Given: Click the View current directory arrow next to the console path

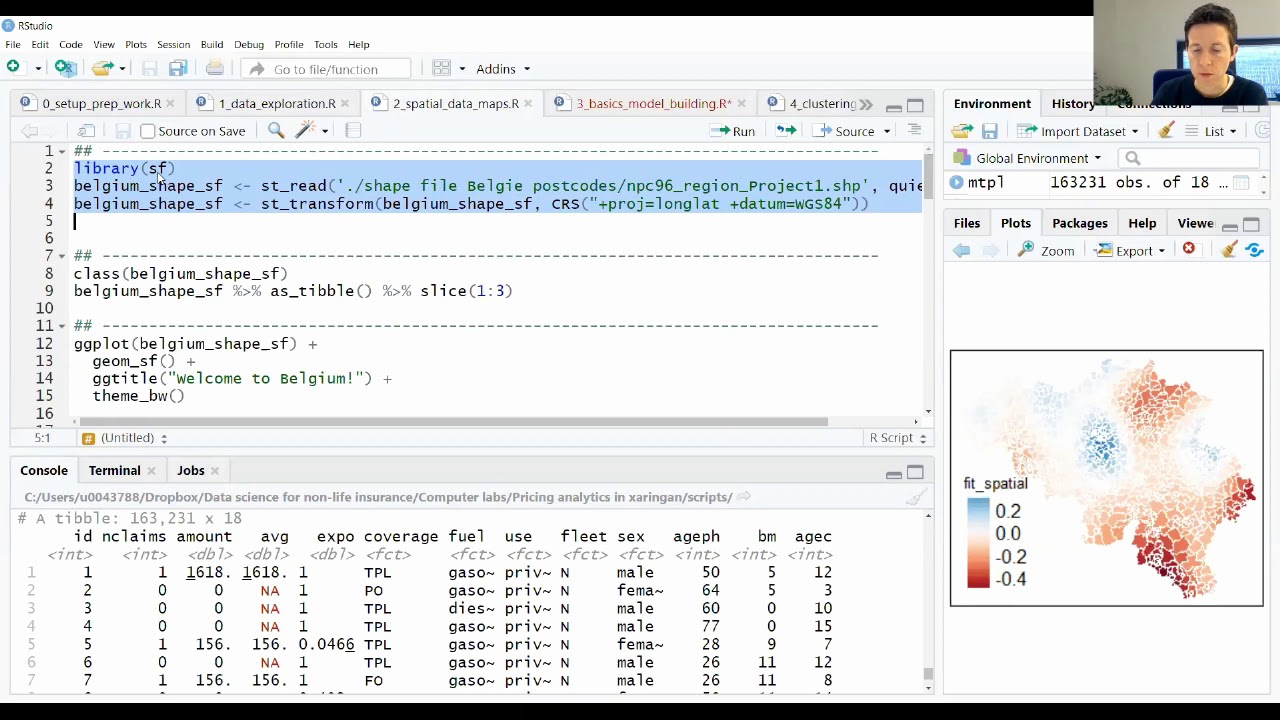Looking at the screenshot, I should click(743, 497).
